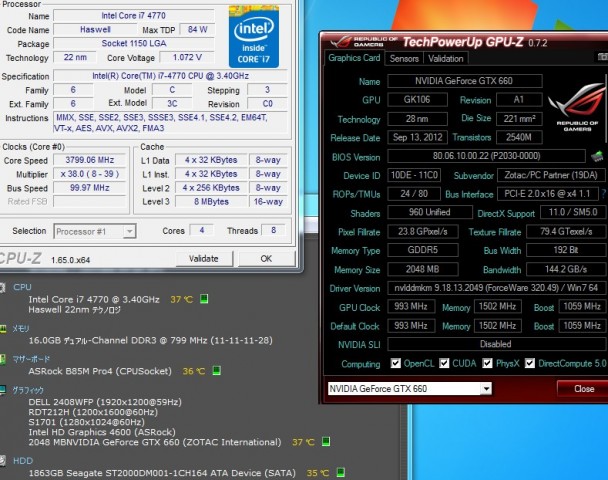Click the Speccy line DELL 2408WFP (1920x1200@59Hz)

(x=105, y=402)
